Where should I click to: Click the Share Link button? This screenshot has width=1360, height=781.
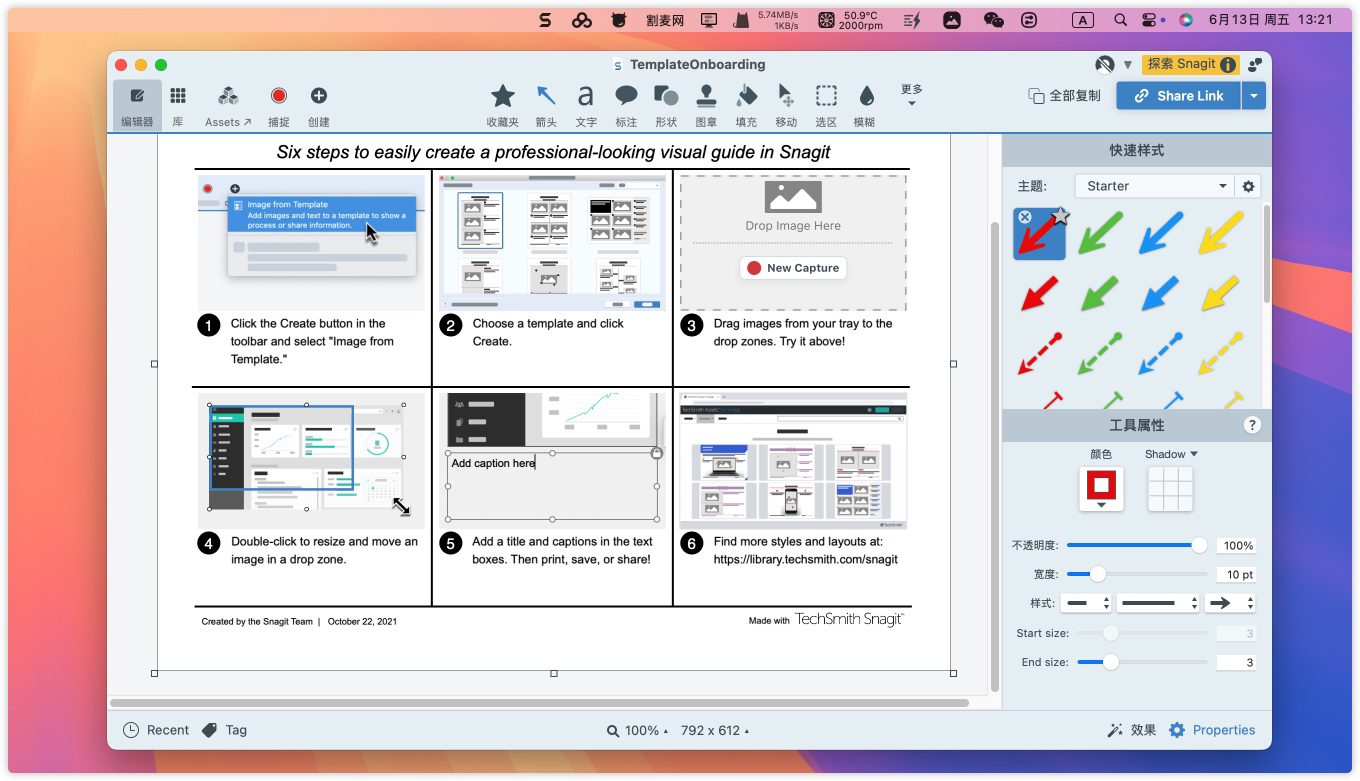(x=1178, y=96)
